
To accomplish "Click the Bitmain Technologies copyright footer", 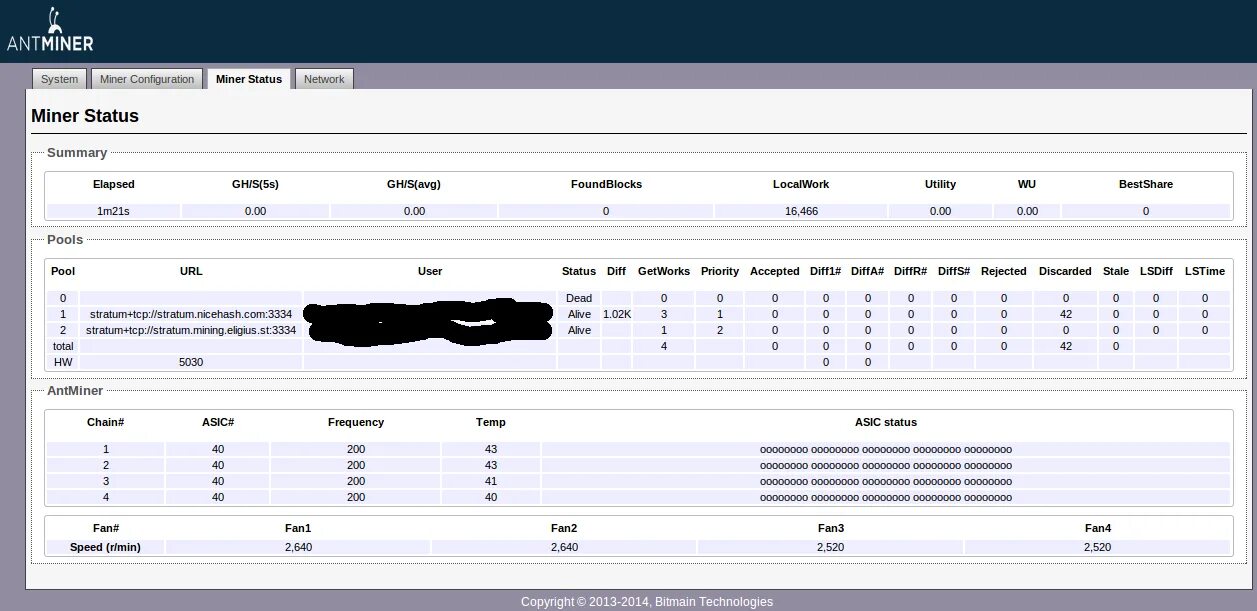I will tap(647, 602).
